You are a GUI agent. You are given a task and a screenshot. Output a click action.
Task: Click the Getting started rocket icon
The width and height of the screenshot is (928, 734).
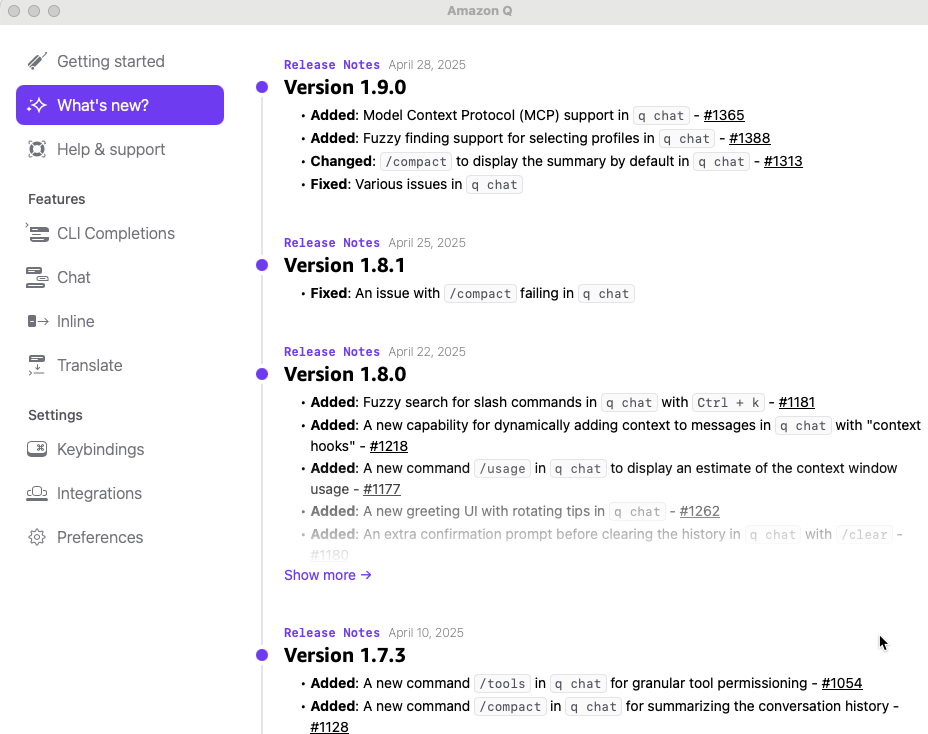pos(37,61)
